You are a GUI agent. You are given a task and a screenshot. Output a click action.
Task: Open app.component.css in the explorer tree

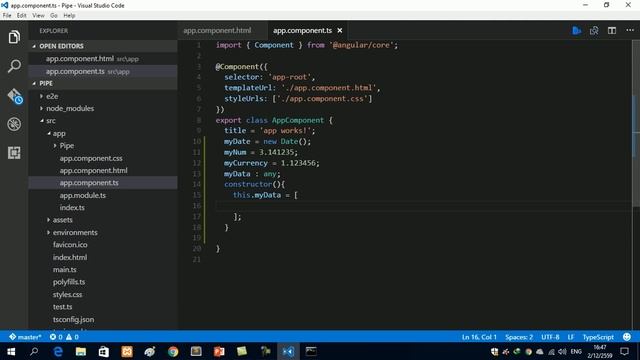pyautogui.click(x=91, y=158)
